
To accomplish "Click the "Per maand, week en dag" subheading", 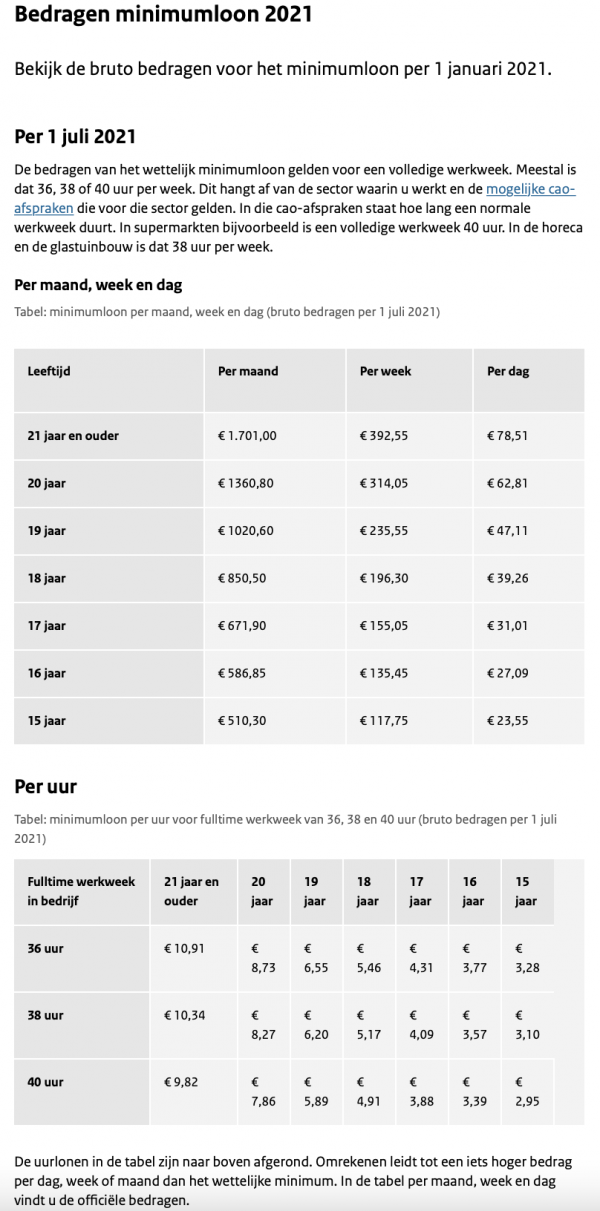I will (98, 285).
